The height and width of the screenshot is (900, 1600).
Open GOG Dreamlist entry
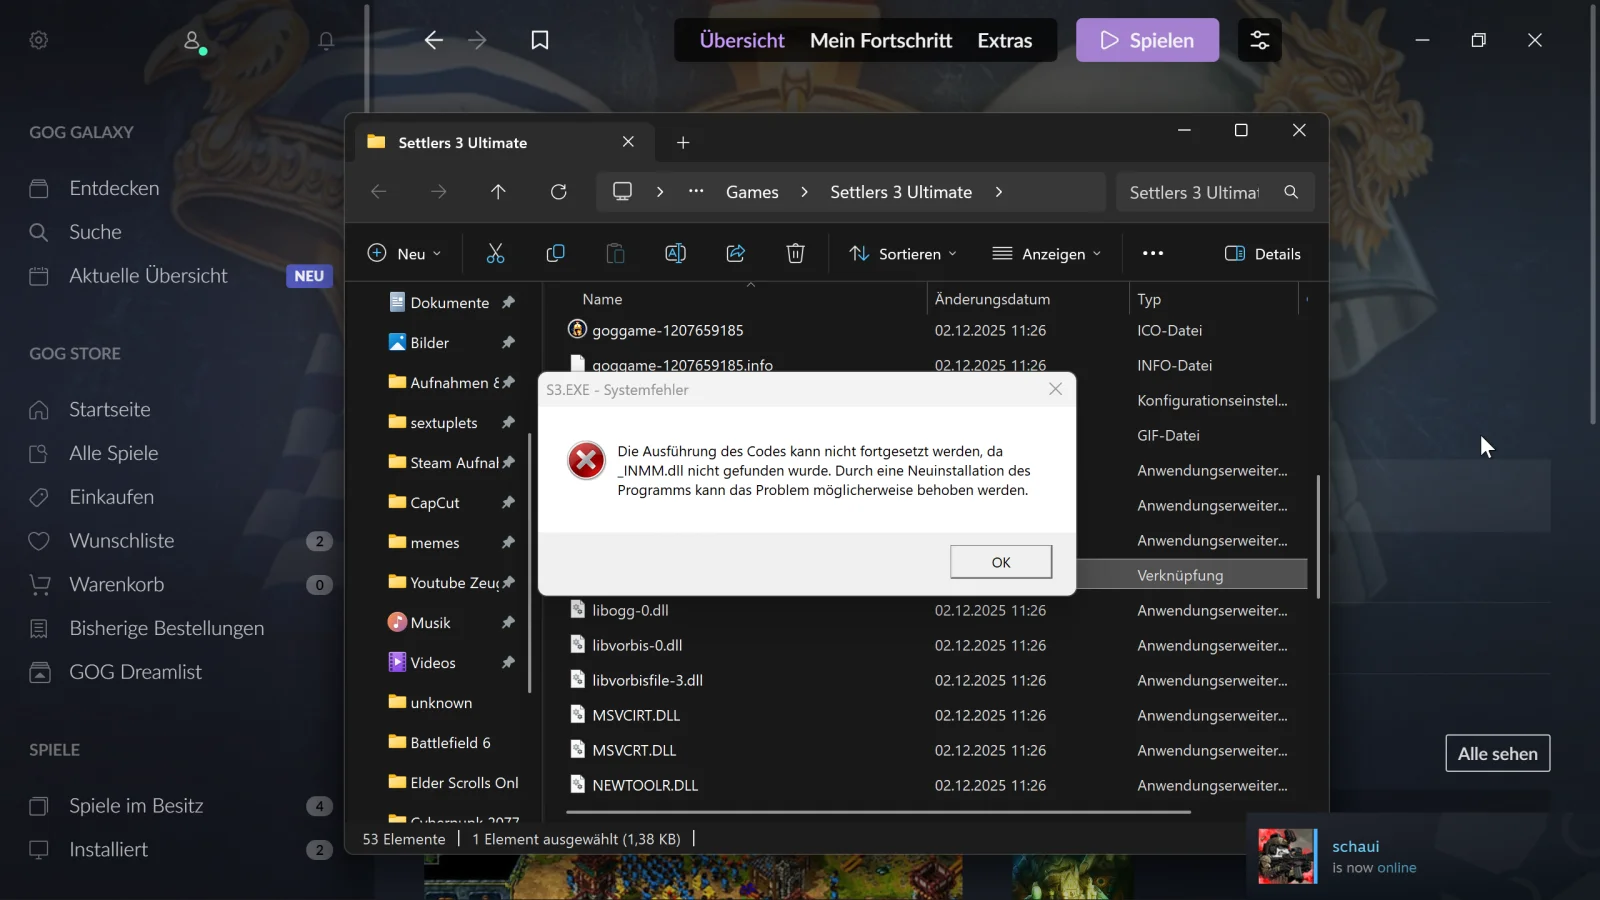tap(135, 672)
